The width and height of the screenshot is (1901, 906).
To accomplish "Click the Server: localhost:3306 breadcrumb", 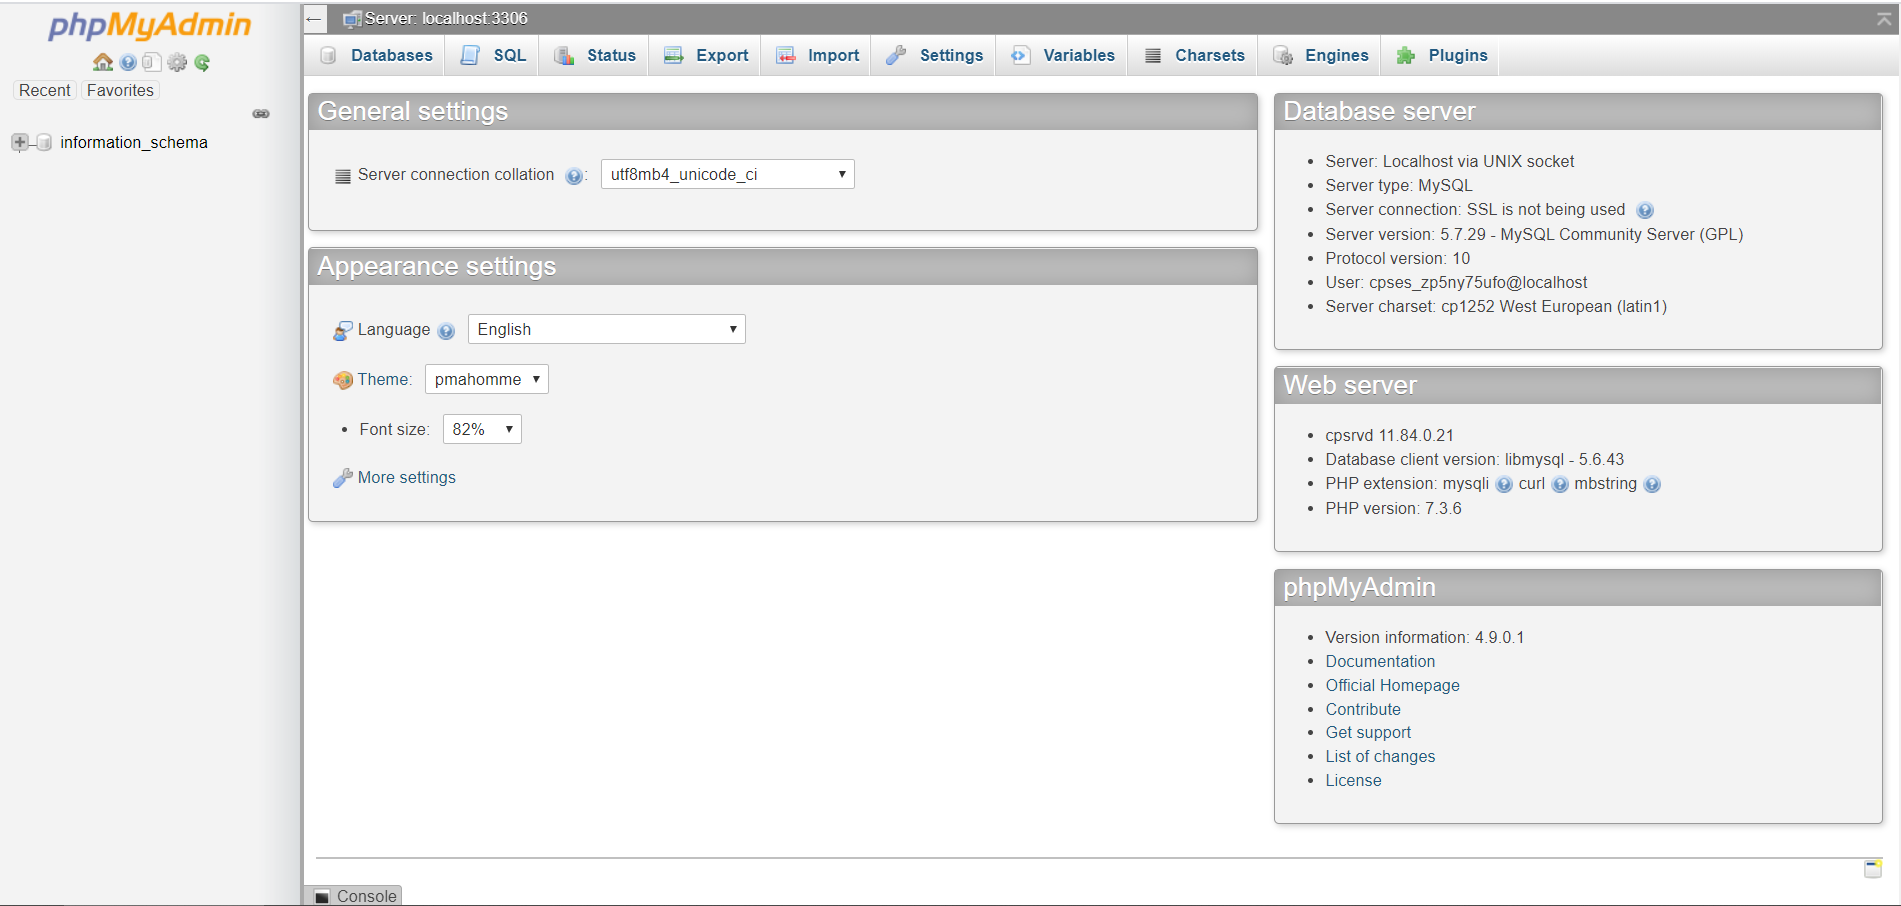I will click(x=446, y=19).
